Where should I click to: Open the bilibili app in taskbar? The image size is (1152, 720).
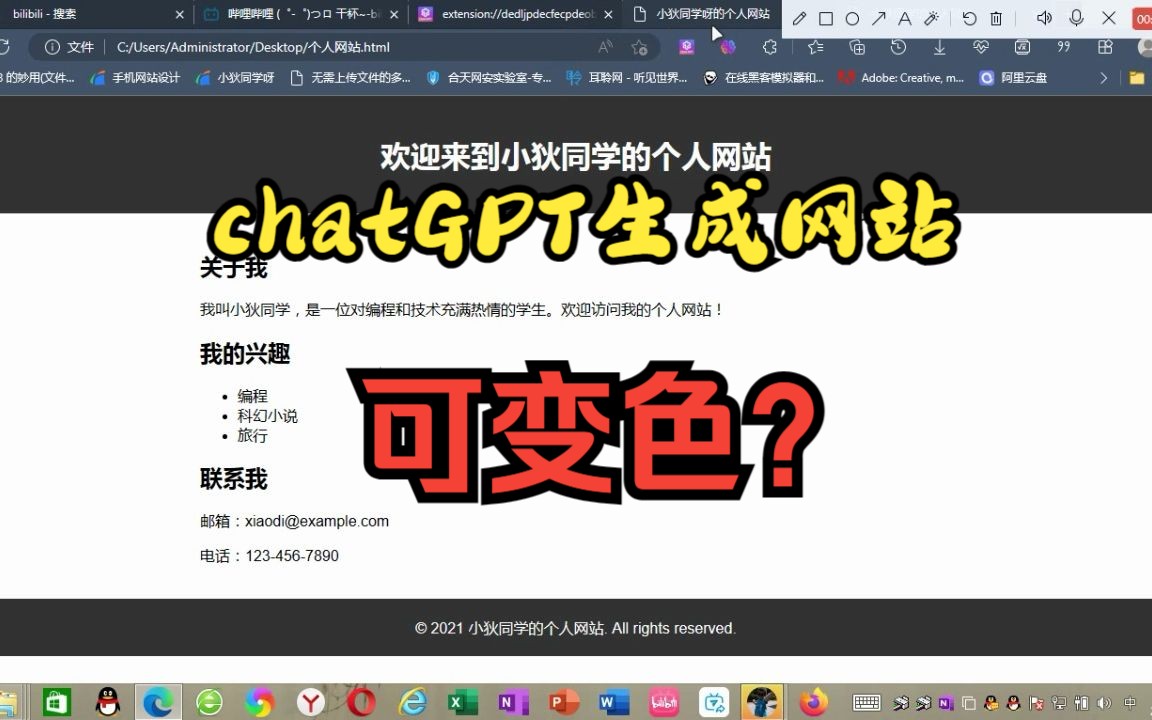[664, 702]
